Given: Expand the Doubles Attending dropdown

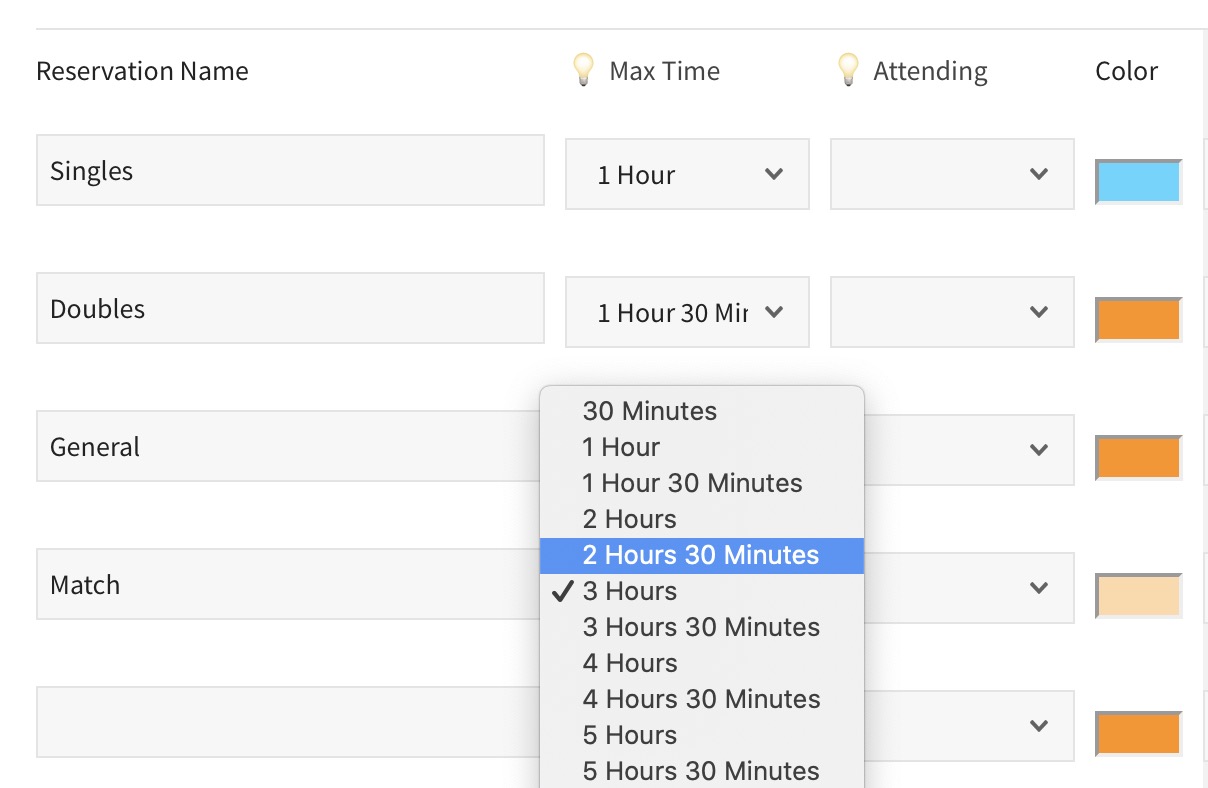Looking at the screenshot, I should click(x=952, y=312).
